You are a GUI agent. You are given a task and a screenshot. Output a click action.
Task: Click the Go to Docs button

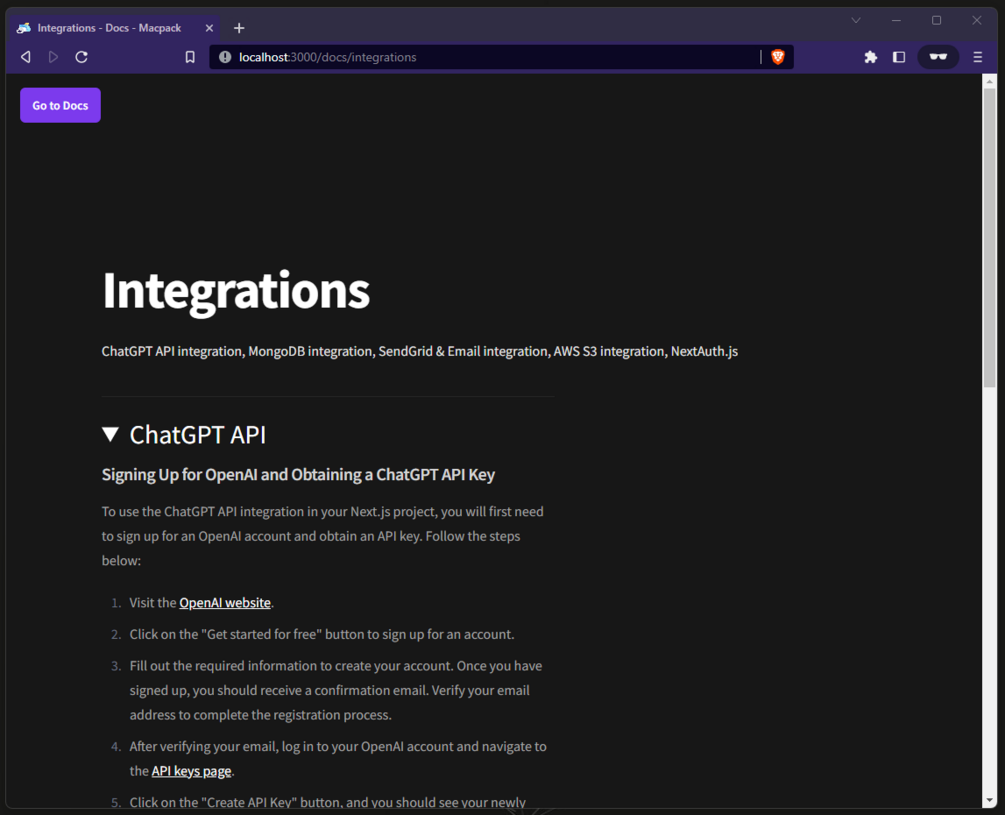[60, 106]
